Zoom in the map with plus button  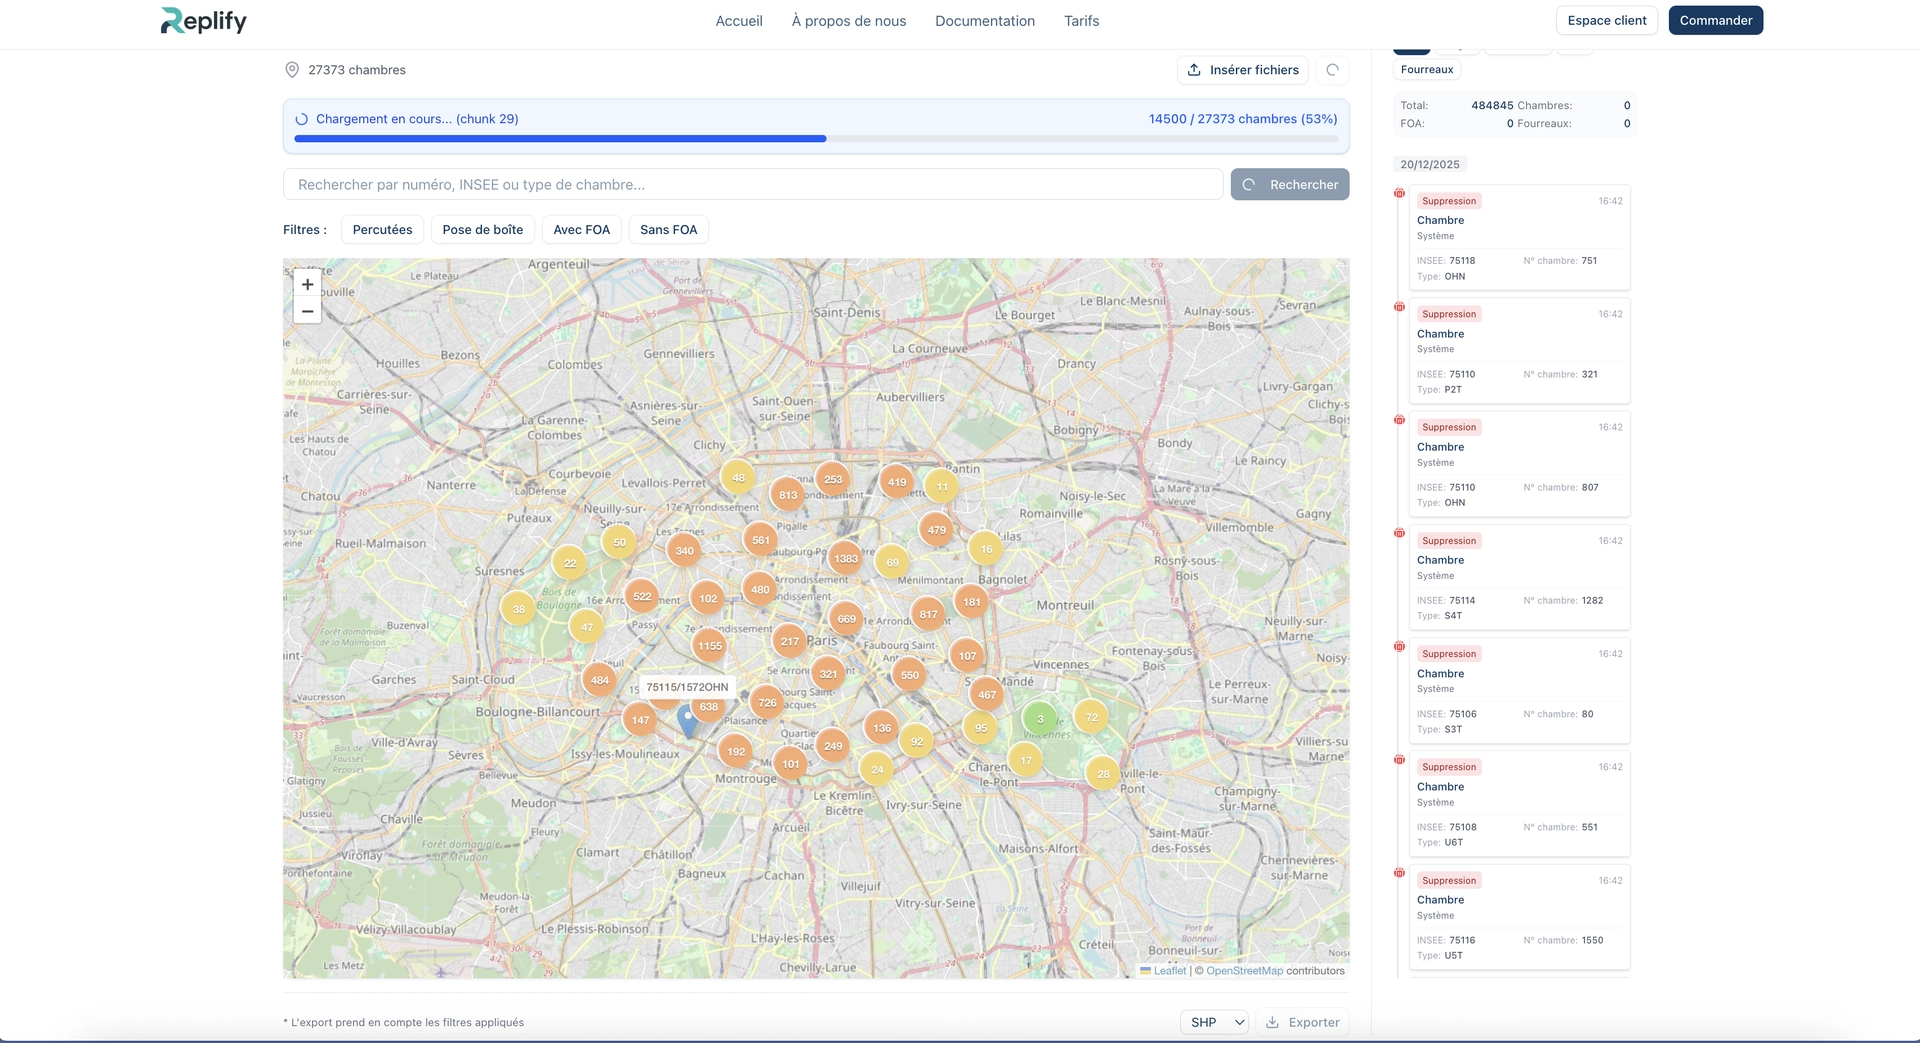307,284
